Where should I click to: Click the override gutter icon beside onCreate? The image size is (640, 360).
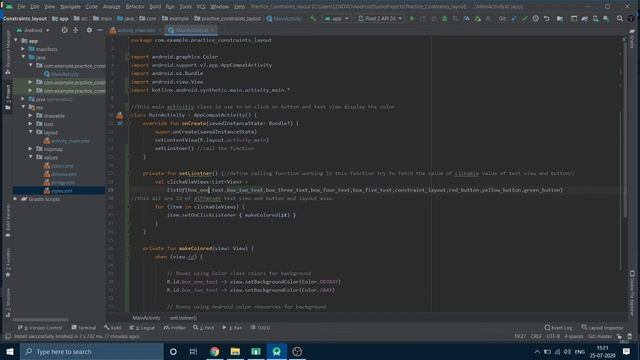120,123
